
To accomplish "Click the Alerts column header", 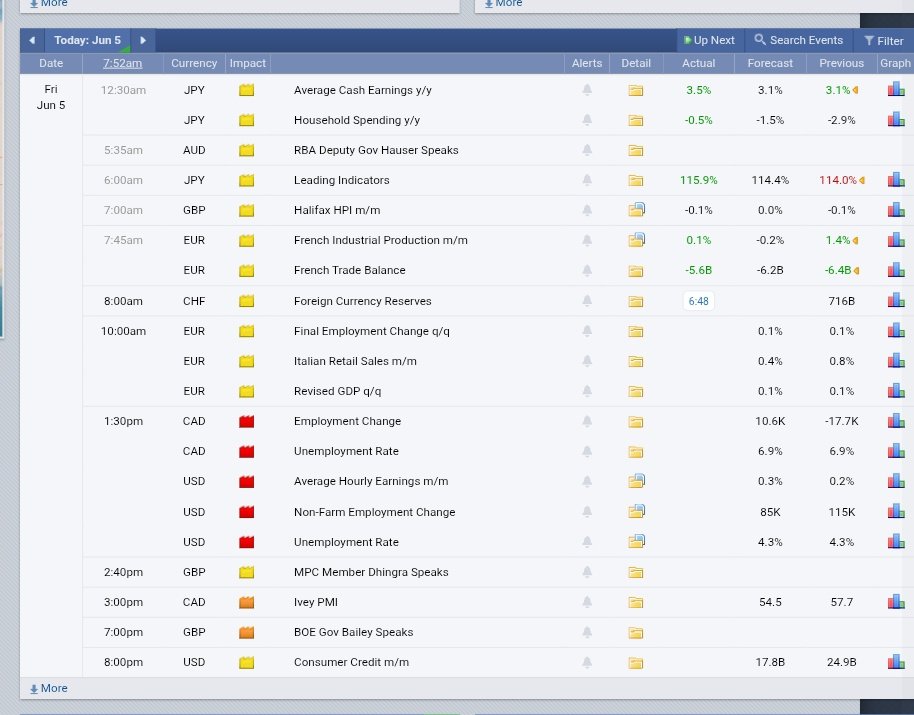I will coord(587,63).
